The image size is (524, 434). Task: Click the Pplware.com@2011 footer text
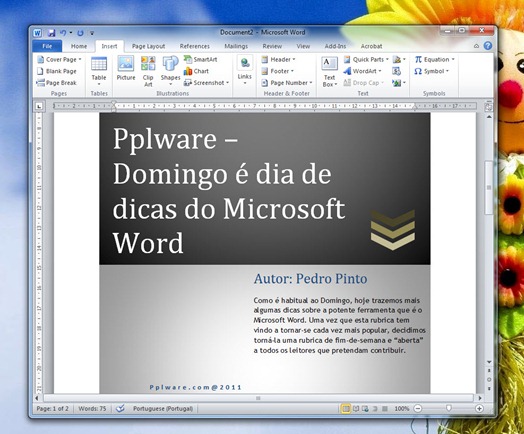click(195, 387)
